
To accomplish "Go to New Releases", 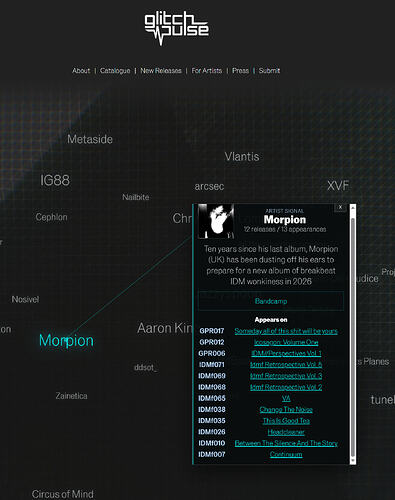I will pos(161,71).
